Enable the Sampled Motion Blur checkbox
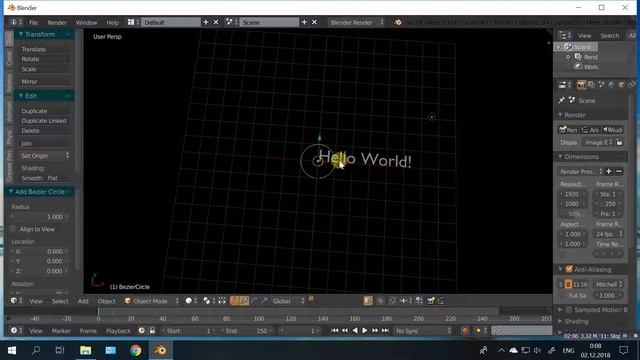 [x=569, y=310]
